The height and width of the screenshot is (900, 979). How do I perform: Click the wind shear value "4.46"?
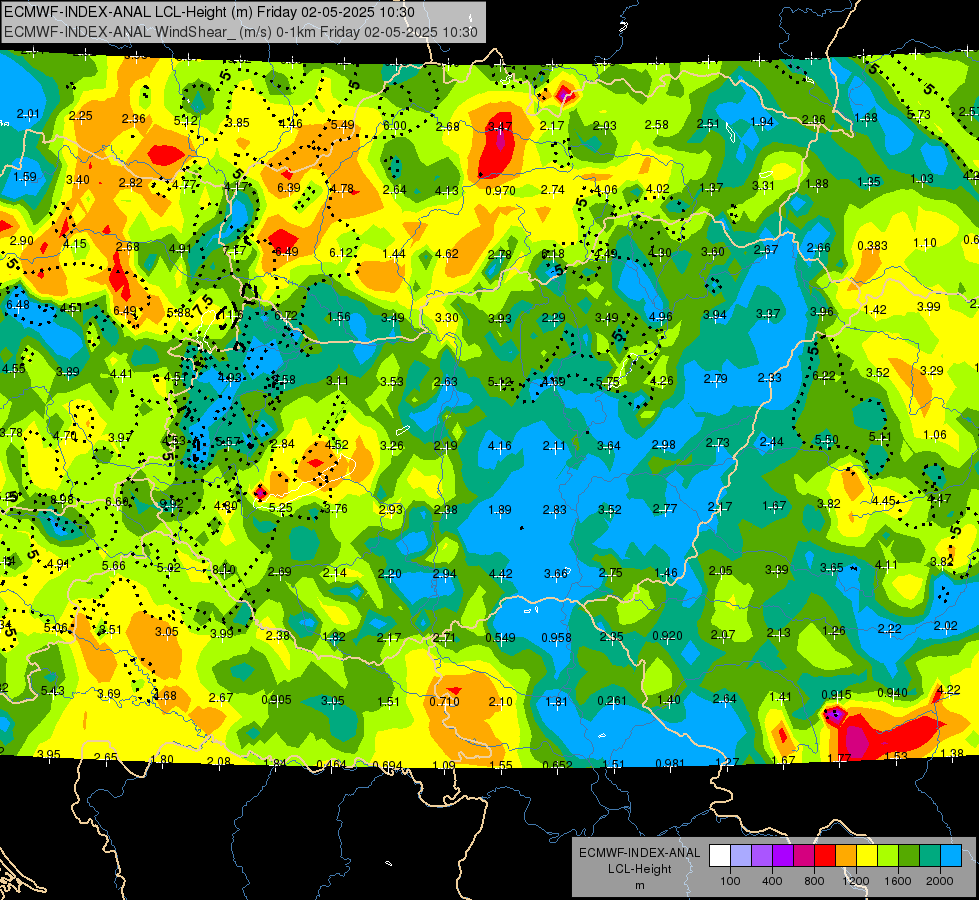(x=290, y=124)
